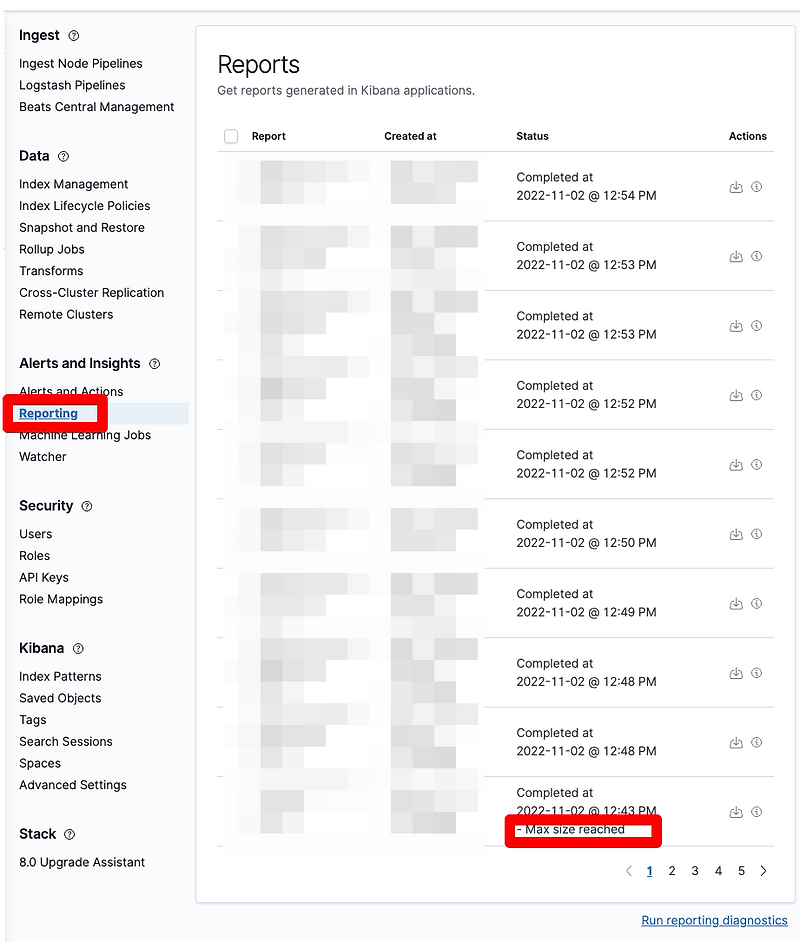Open the info icon for the second report
The width and height of the screenshot is (800, 942).
757,256
